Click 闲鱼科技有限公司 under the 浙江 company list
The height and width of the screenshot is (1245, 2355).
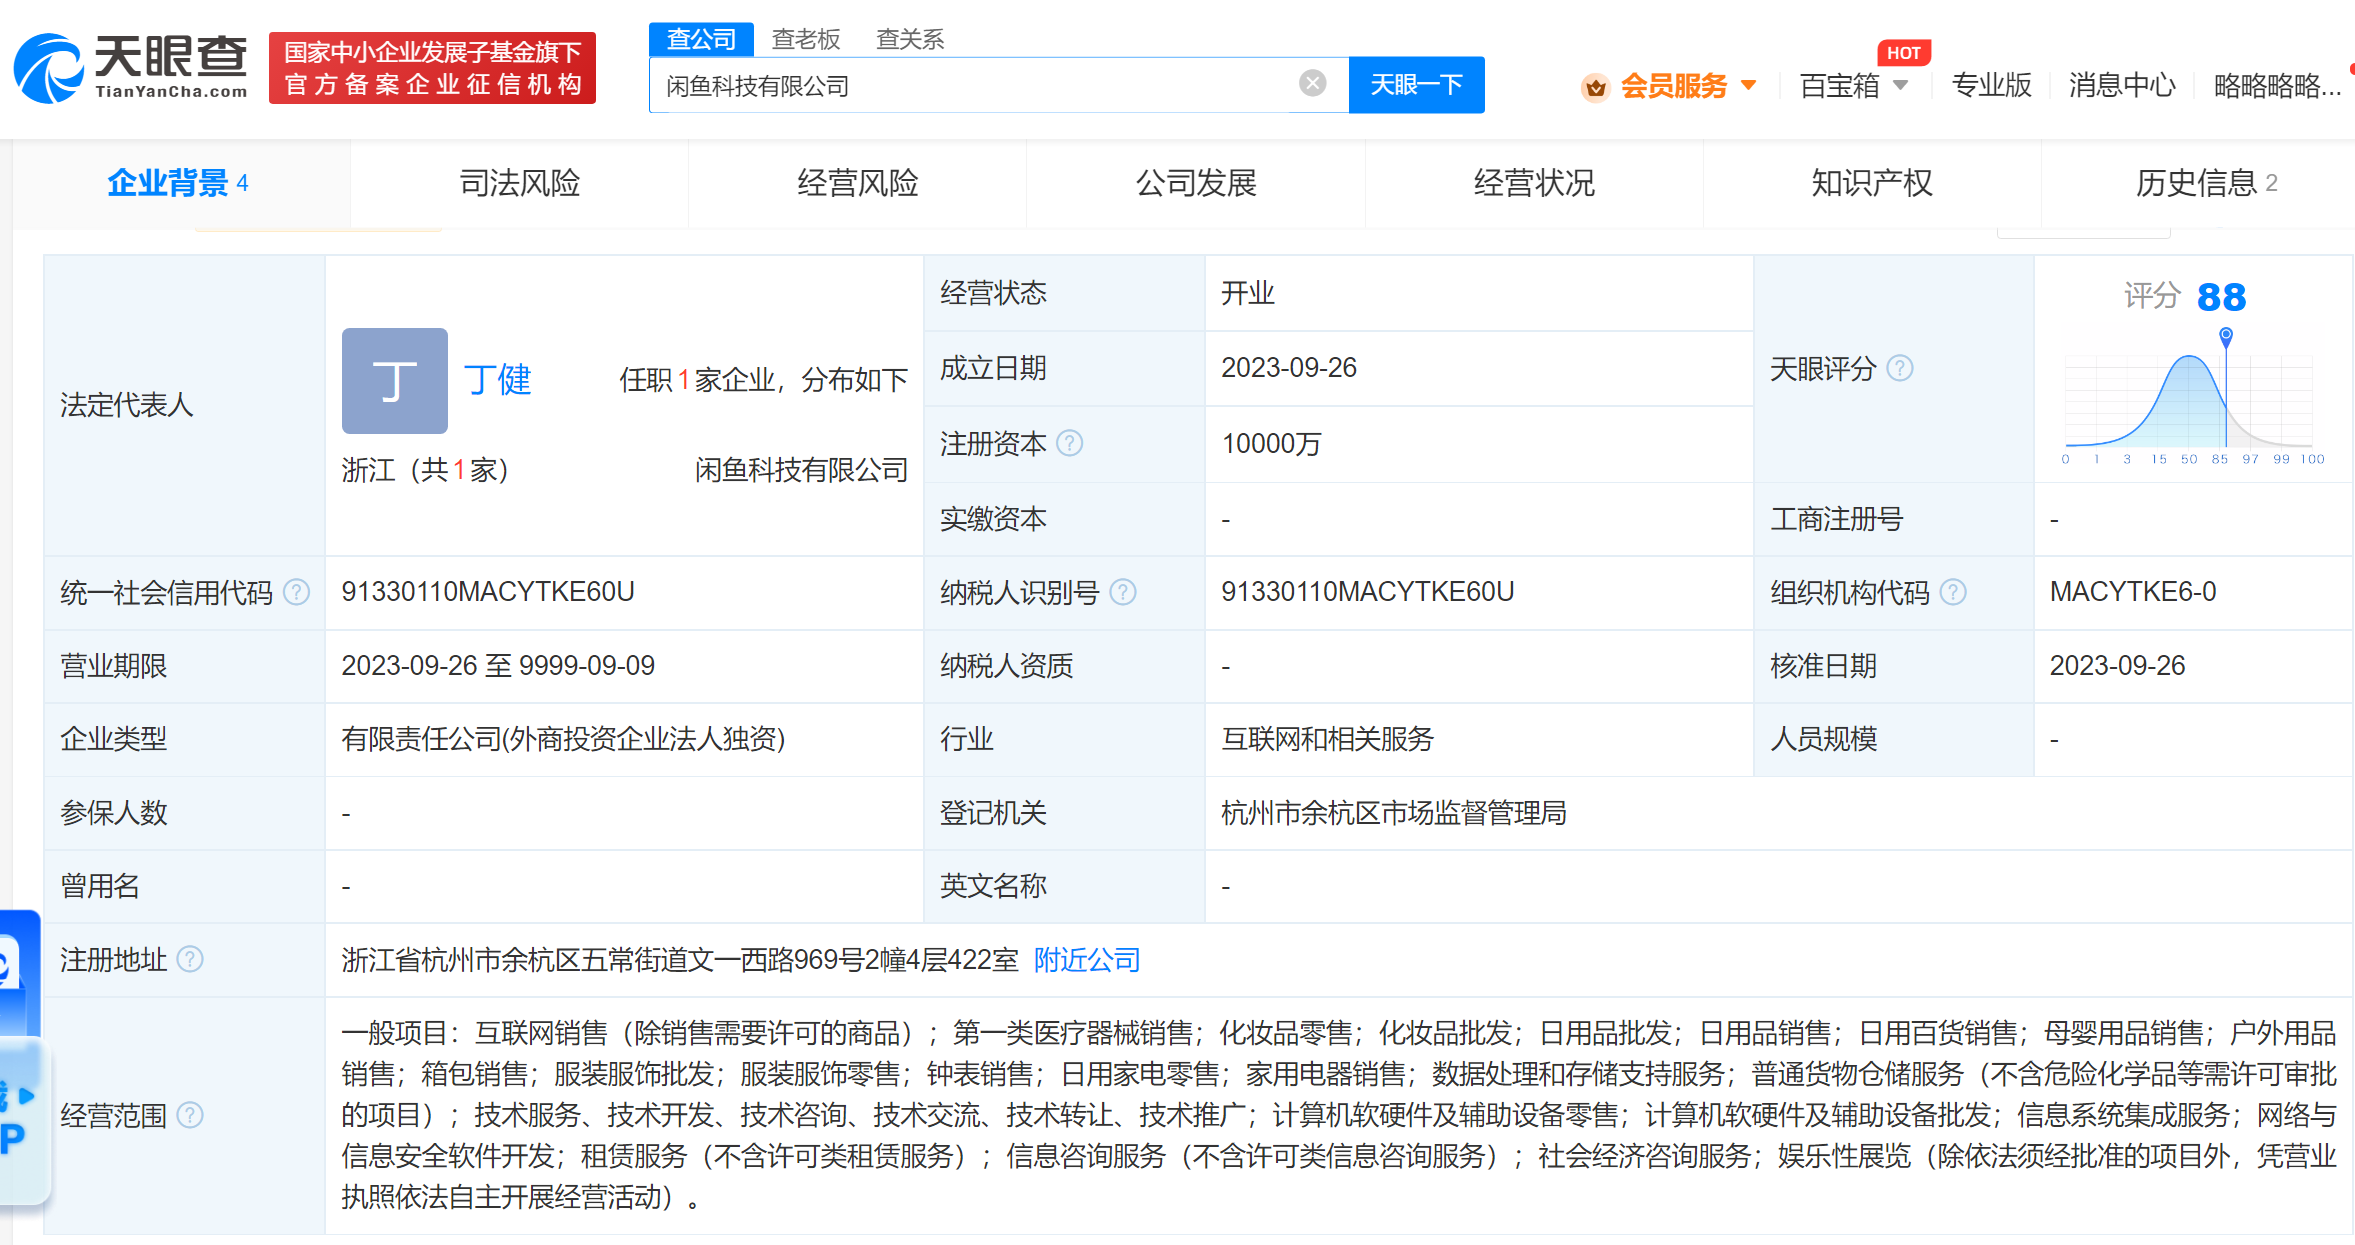click(801, 470)
